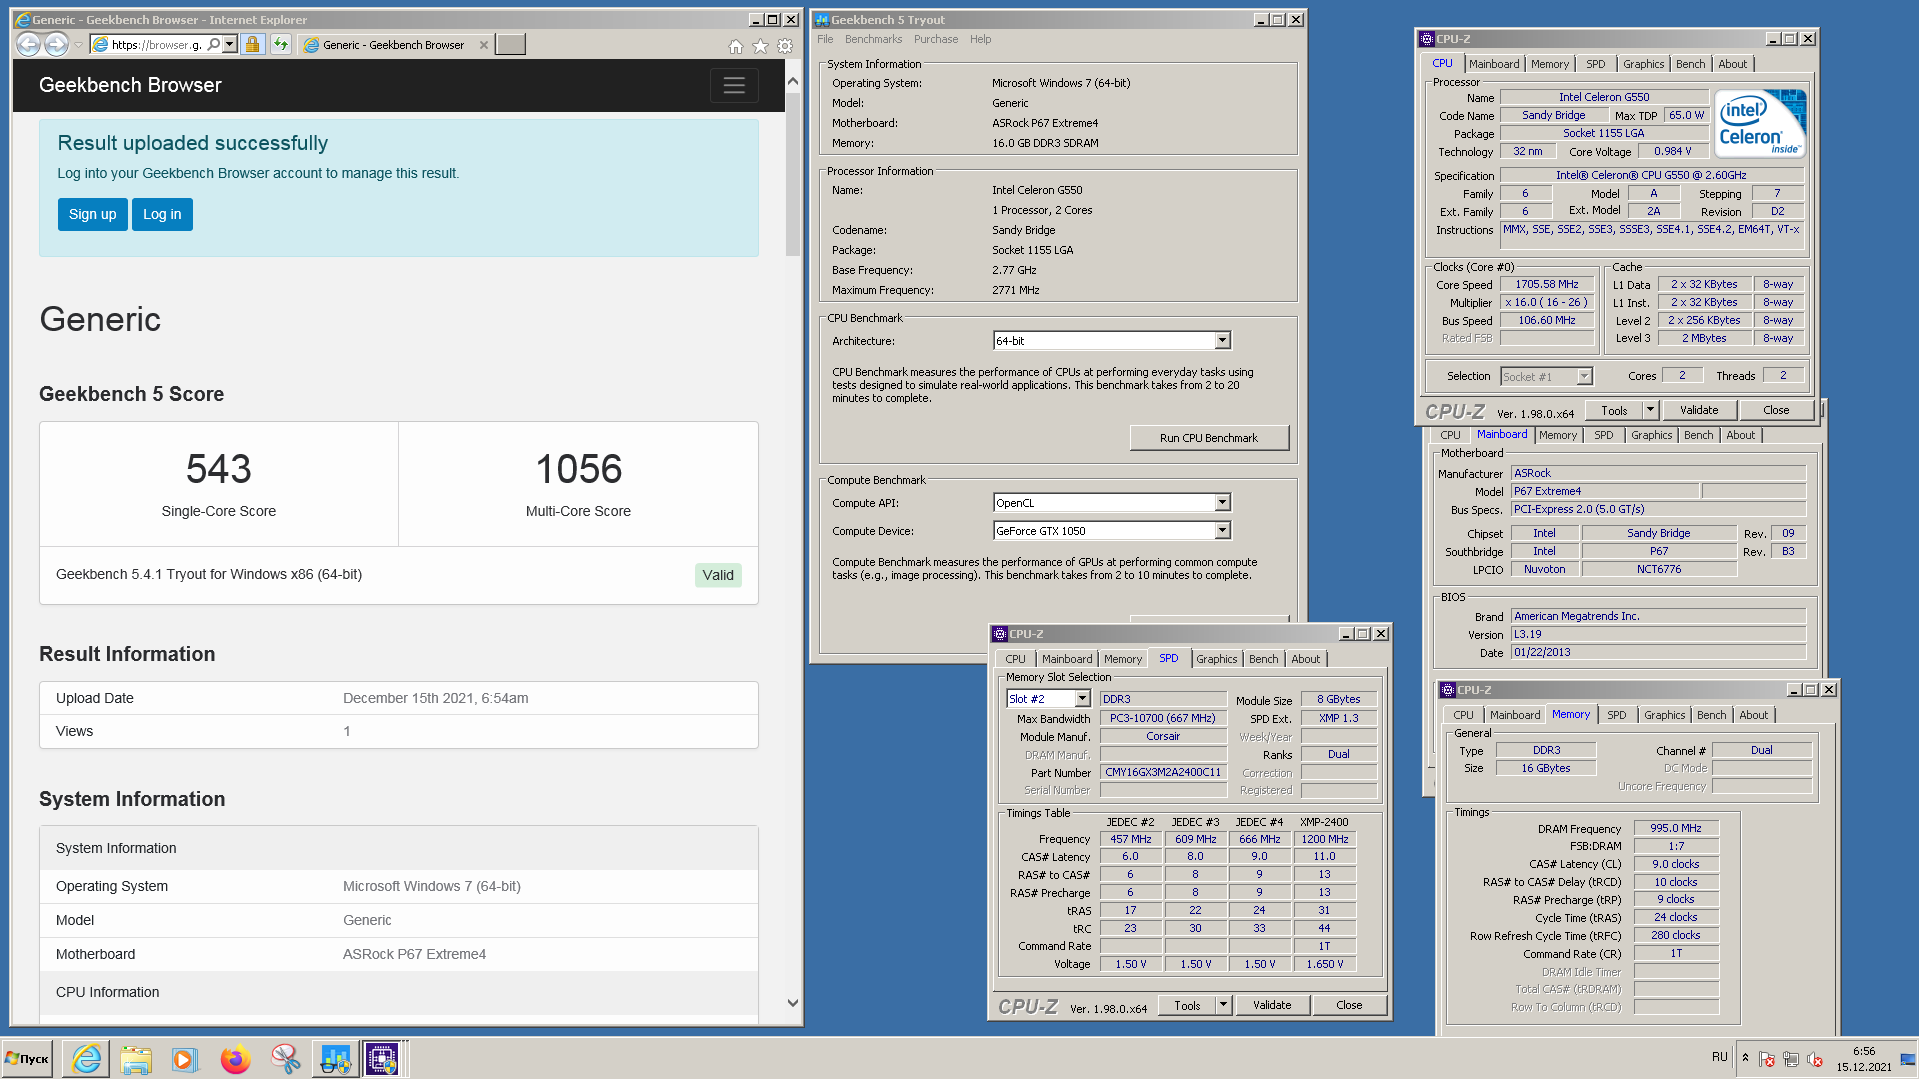Screen dimensions: 1919x1079
Task: Click Close button in SPD CPU-Z window
Action: click(1348, 1005)
